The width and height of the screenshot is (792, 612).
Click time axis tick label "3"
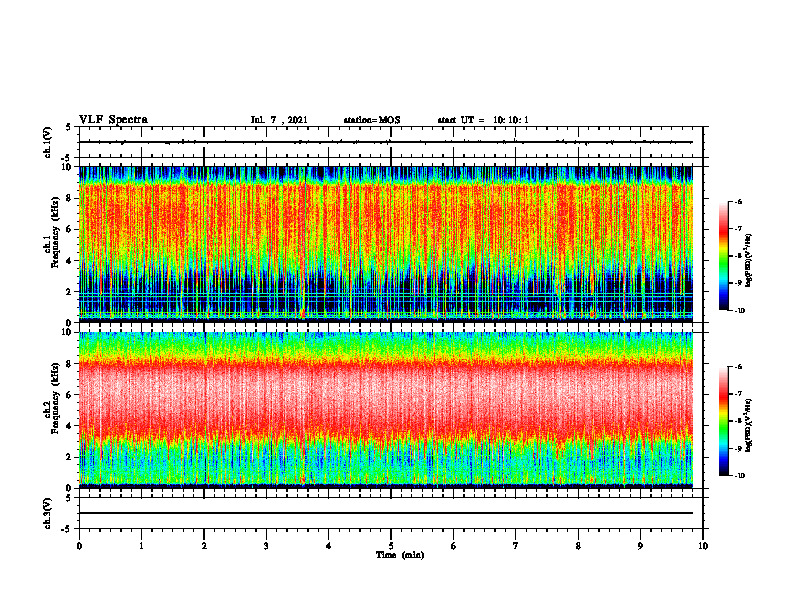point(266,546)
